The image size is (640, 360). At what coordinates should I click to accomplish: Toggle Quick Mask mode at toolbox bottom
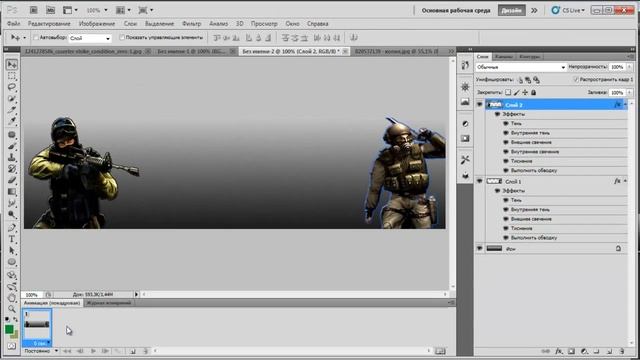[12, 346]
